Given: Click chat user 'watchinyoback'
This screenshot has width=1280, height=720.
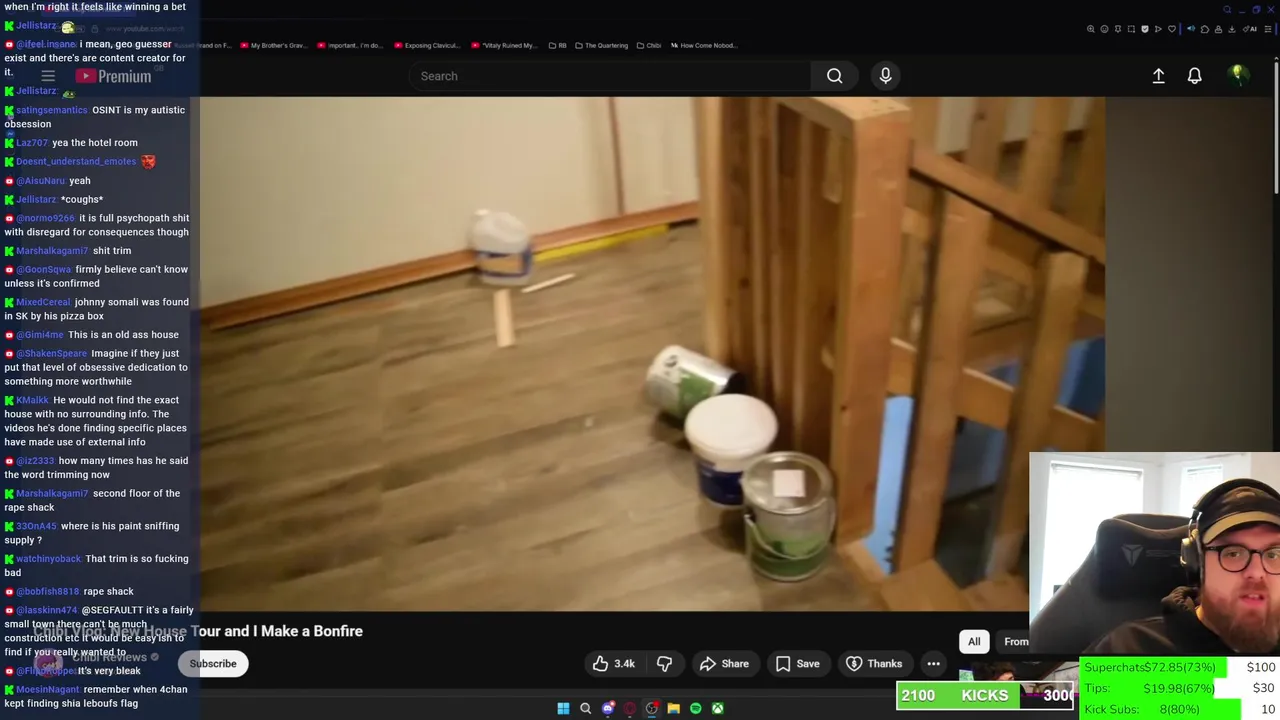Looking at the screenshot, I should coord(48,559).
